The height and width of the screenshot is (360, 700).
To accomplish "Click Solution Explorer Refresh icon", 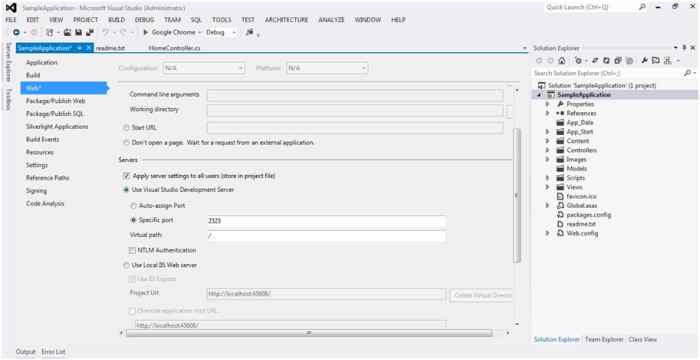I will click(x=606, y=61).
